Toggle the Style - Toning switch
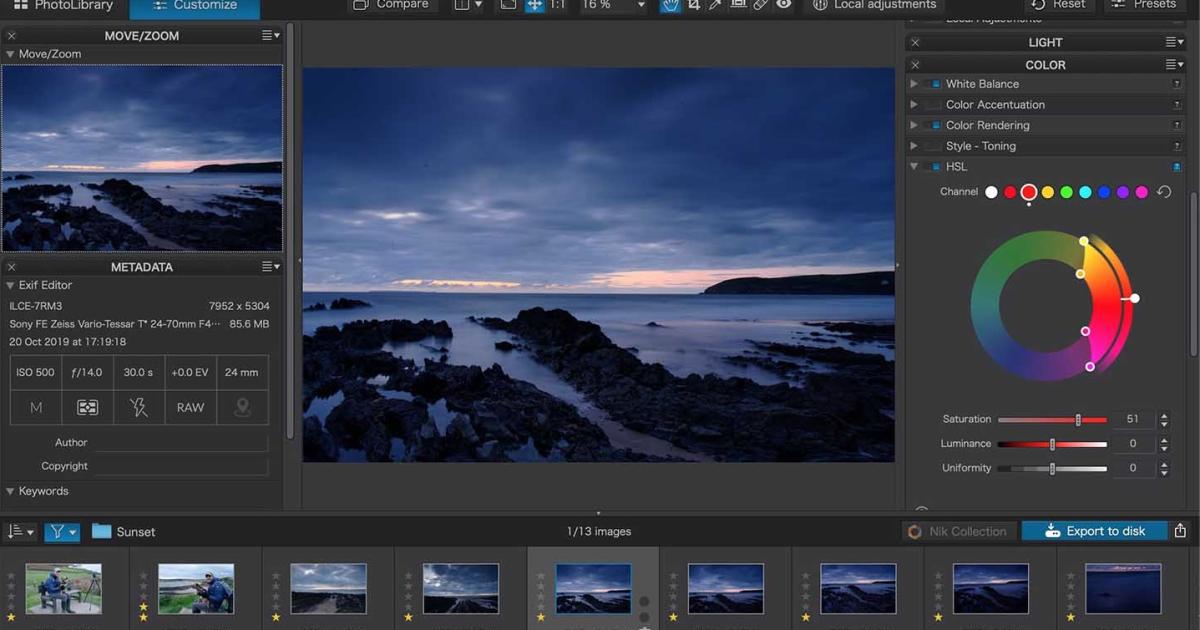Image resolution: width=1200 pixels, height=630 pixels. tap(936, 146)
